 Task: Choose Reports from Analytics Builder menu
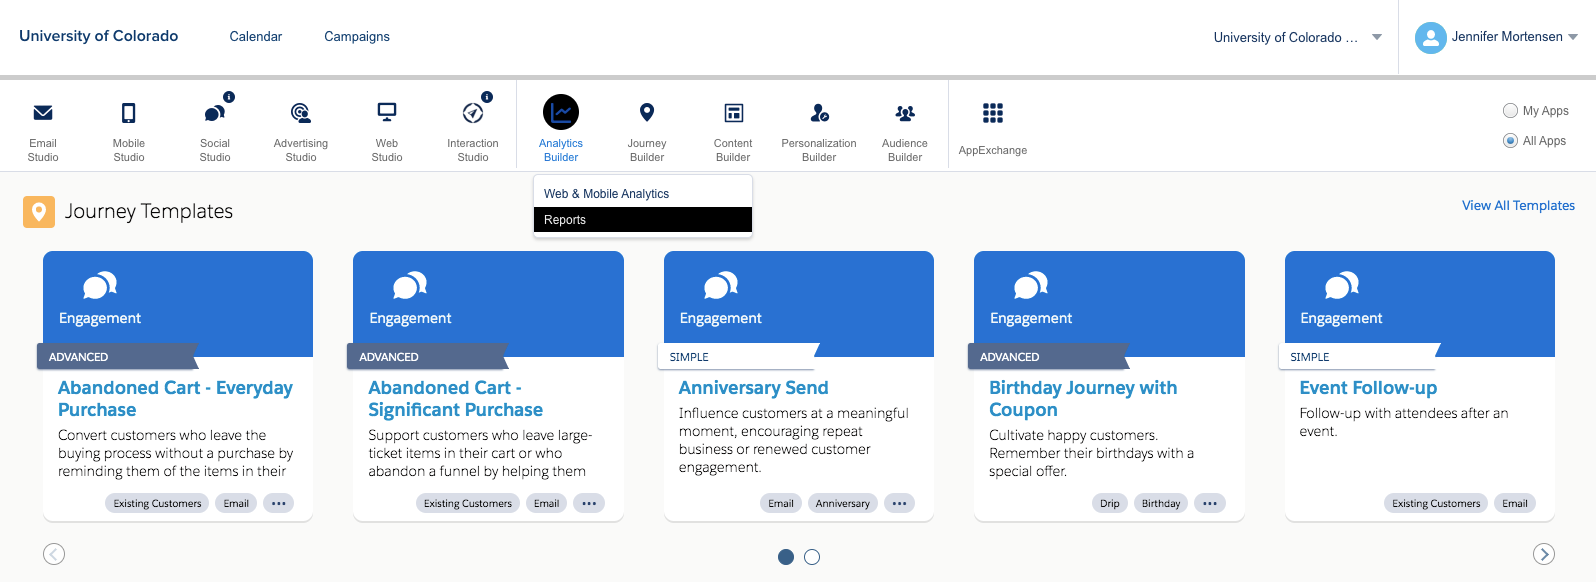[x=643, y=220]
